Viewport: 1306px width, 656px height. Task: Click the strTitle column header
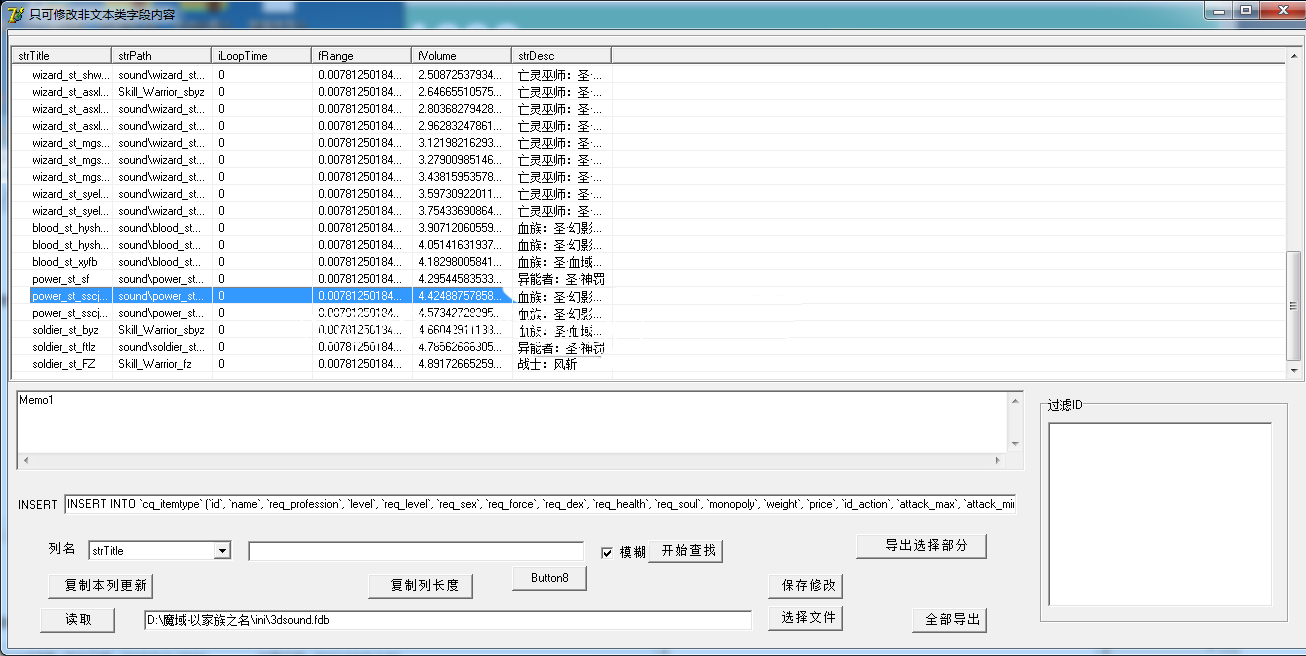click(x=61, y=56)
